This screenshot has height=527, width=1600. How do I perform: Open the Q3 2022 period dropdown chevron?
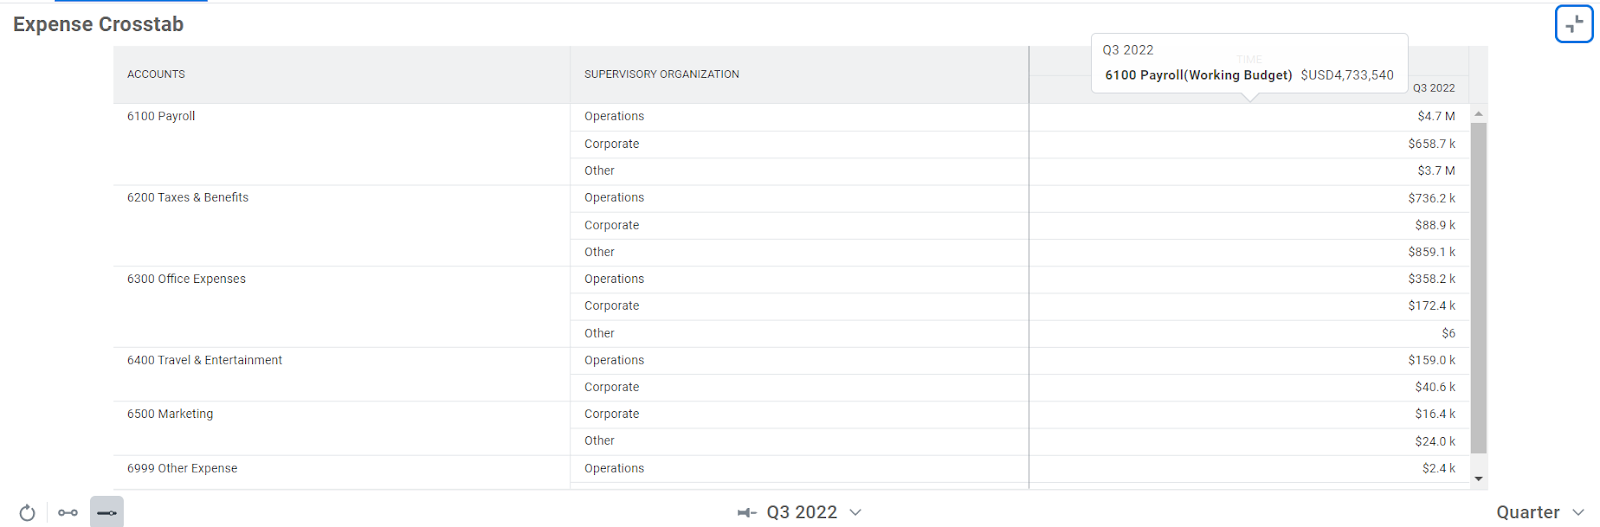click(x=855, y=512)
